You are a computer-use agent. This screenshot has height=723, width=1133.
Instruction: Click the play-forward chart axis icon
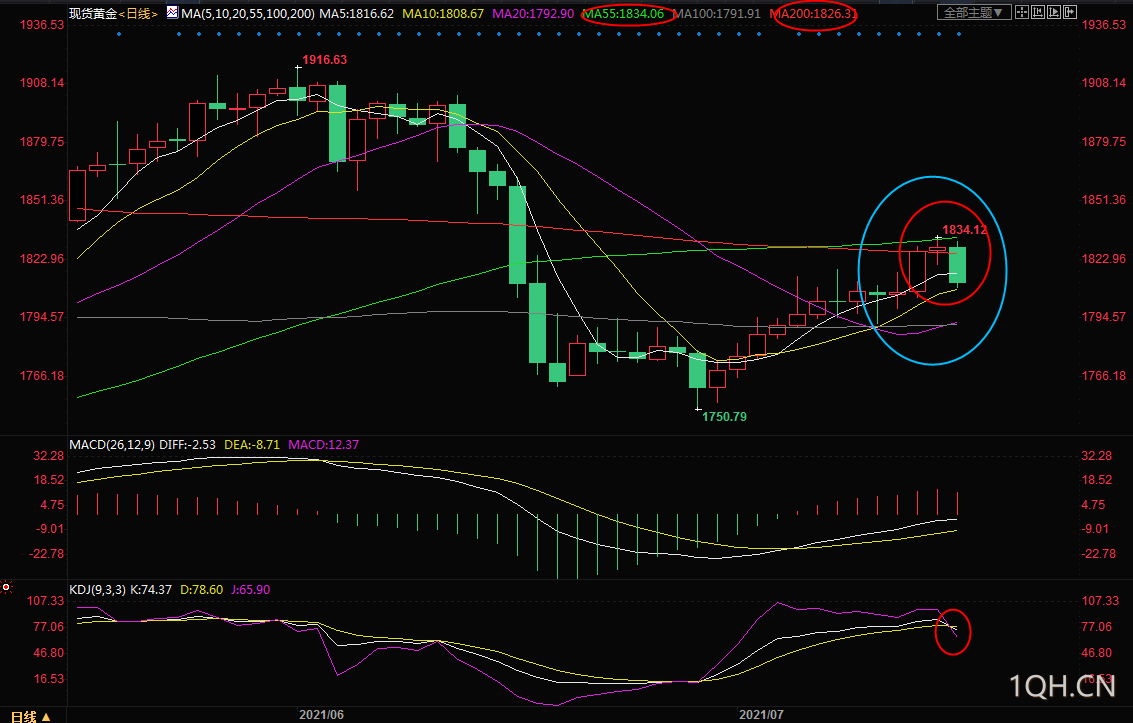[1054, 12]
